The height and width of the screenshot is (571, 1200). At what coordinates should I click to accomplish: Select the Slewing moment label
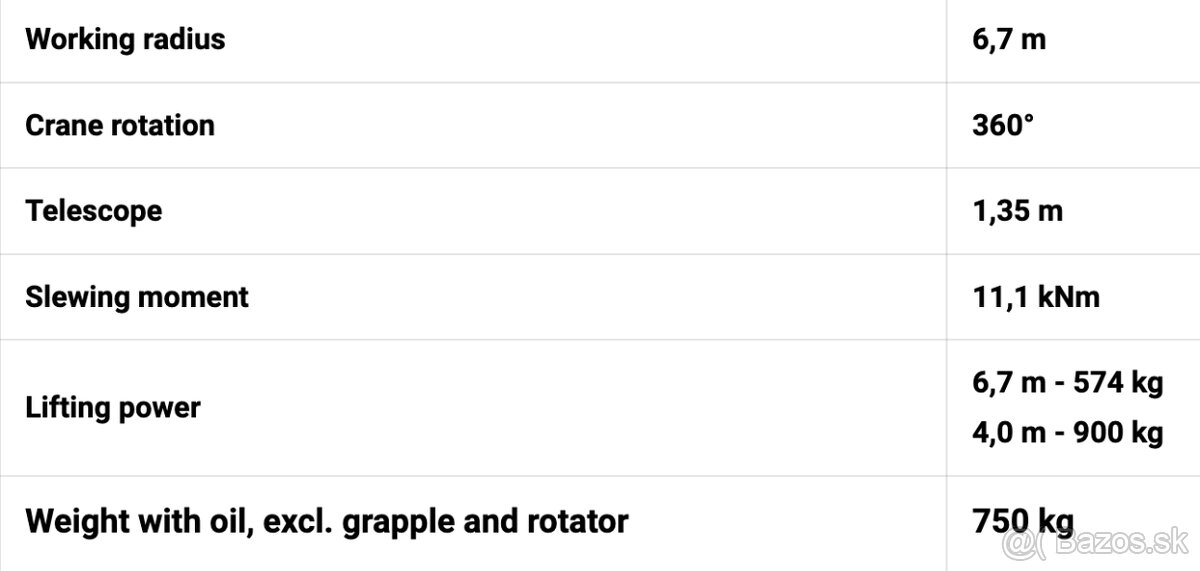(137, 297)
